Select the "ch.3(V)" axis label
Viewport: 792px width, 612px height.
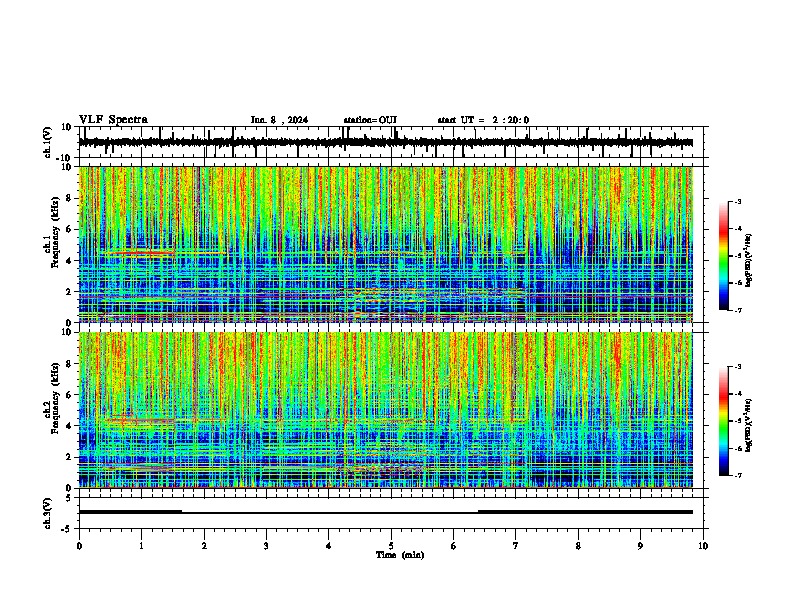click(48, 513)
